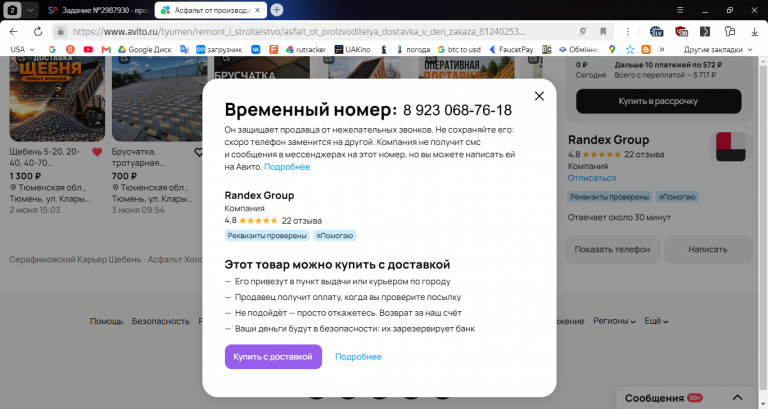Open the tab group counter button
This screenshot has width=768, height=409.
(x=13, y=10)
